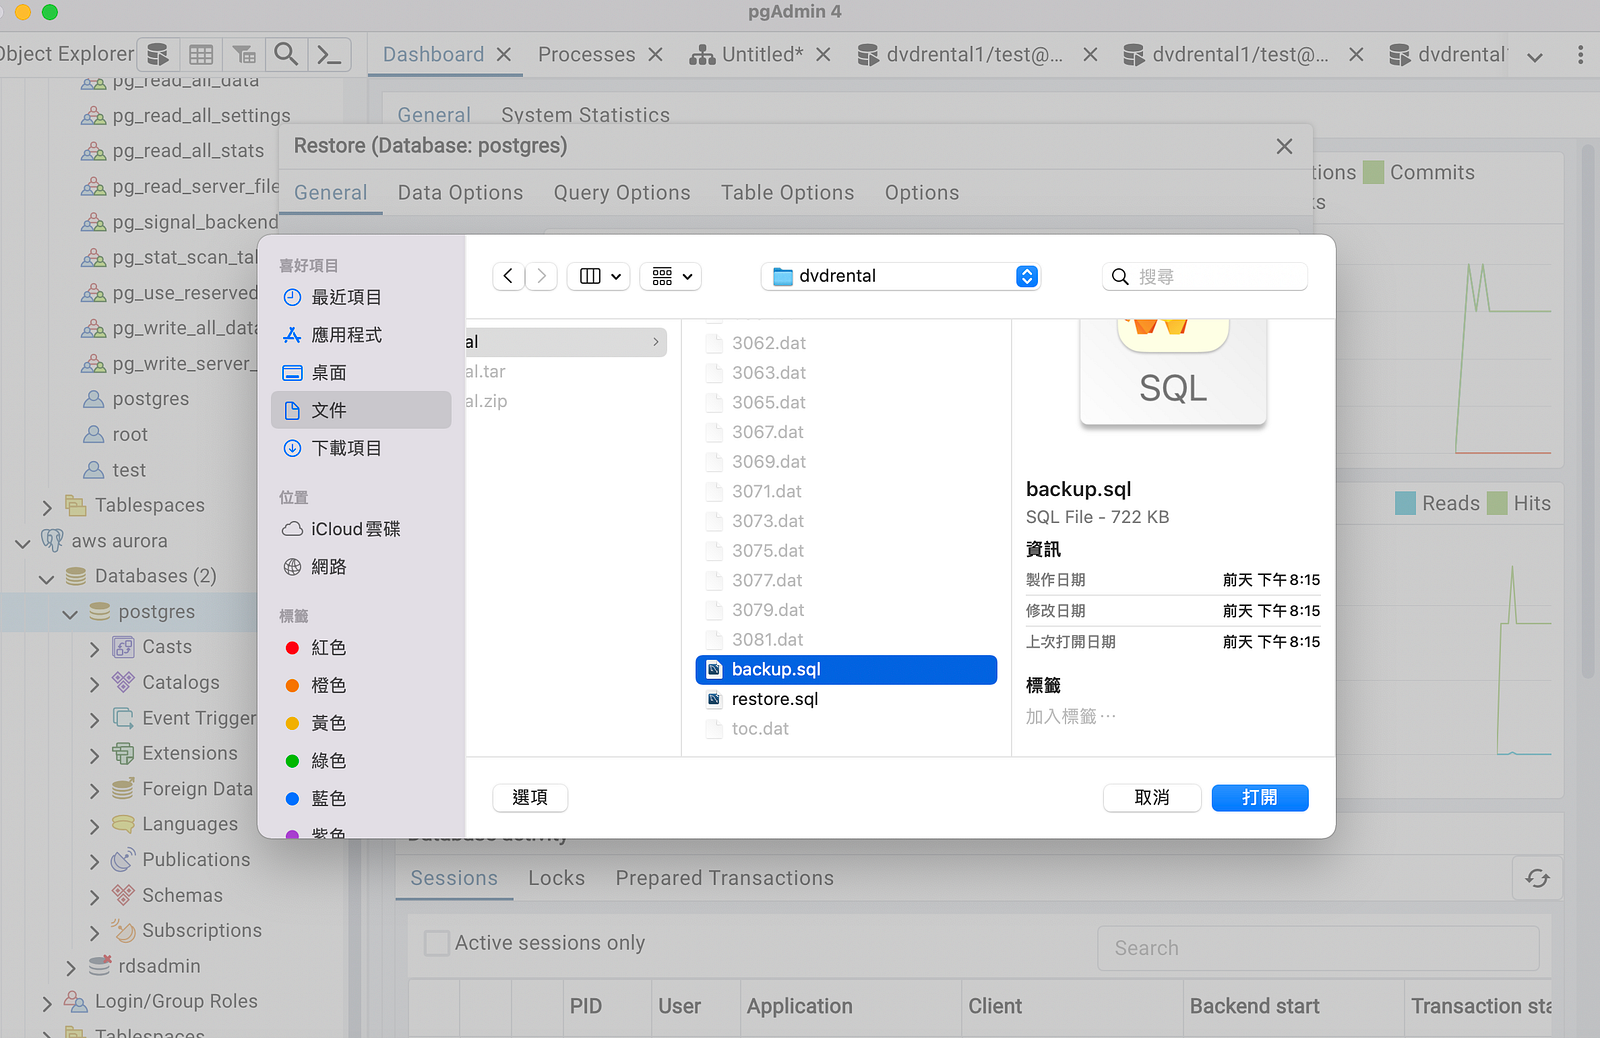Screen dimensions: 1600x1038
Task: Switch to Table Options tab
Action: [788, 192]
